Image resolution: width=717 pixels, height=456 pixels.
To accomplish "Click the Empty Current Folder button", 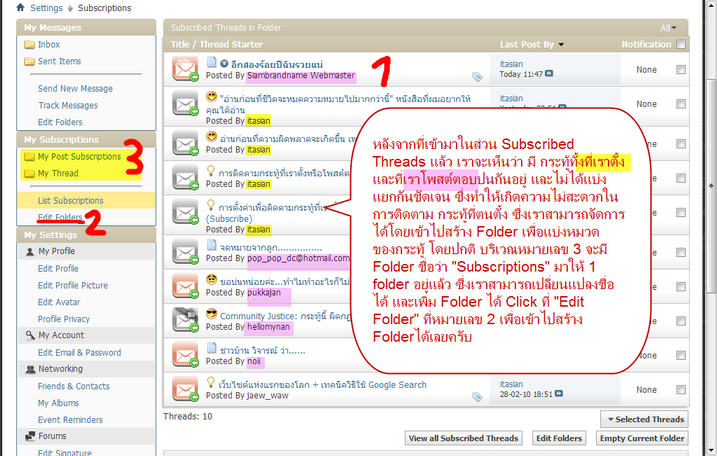I will [x=642, y=439].
